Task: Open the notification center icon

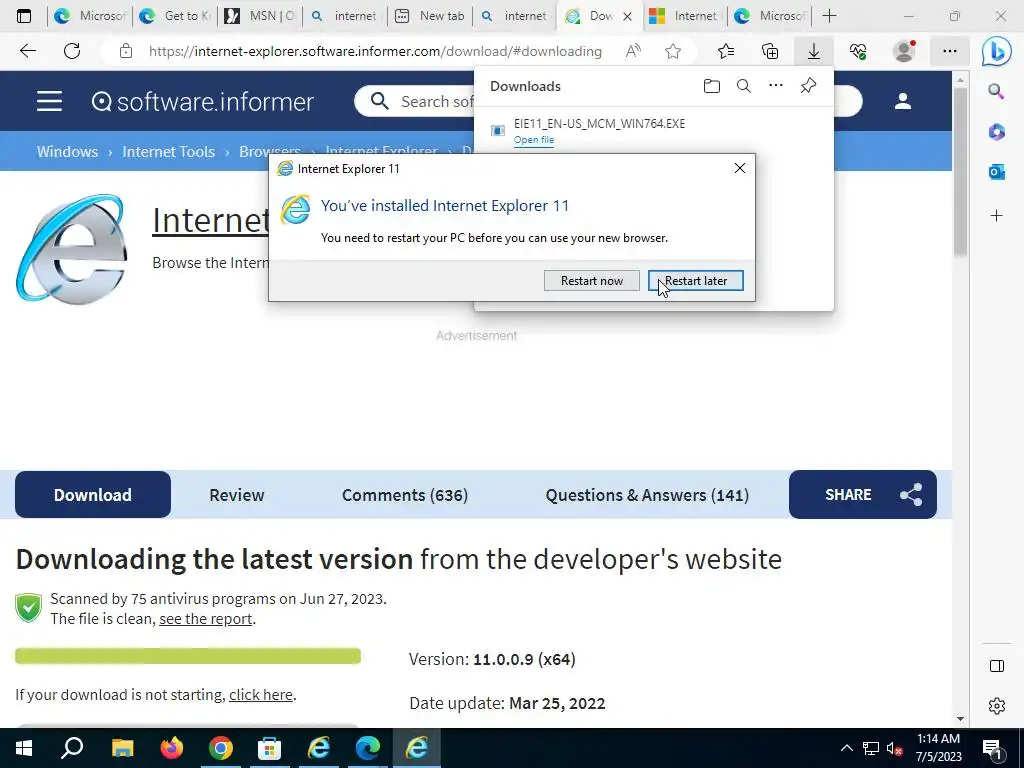Action: coord(992,749)
